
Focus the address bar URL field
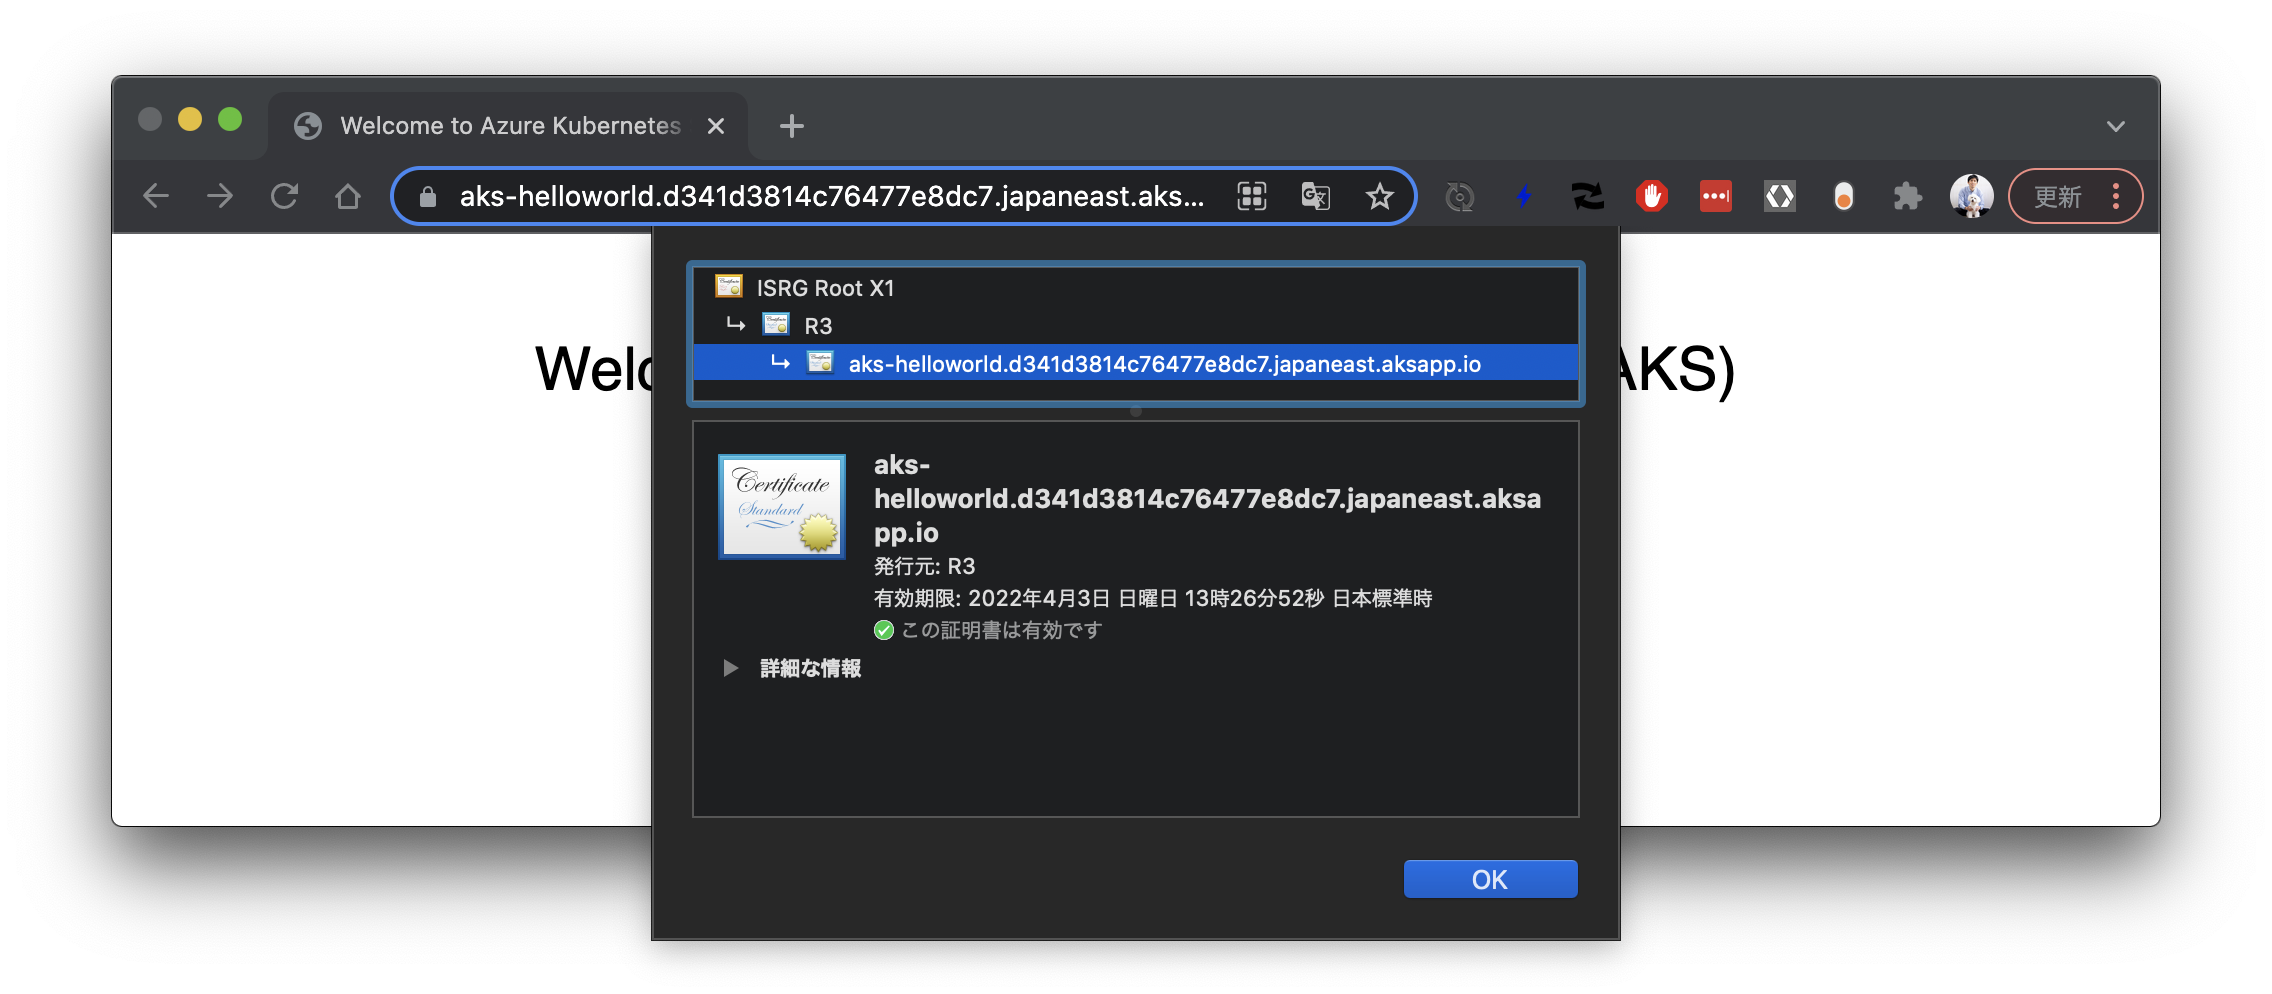point(832,196)
